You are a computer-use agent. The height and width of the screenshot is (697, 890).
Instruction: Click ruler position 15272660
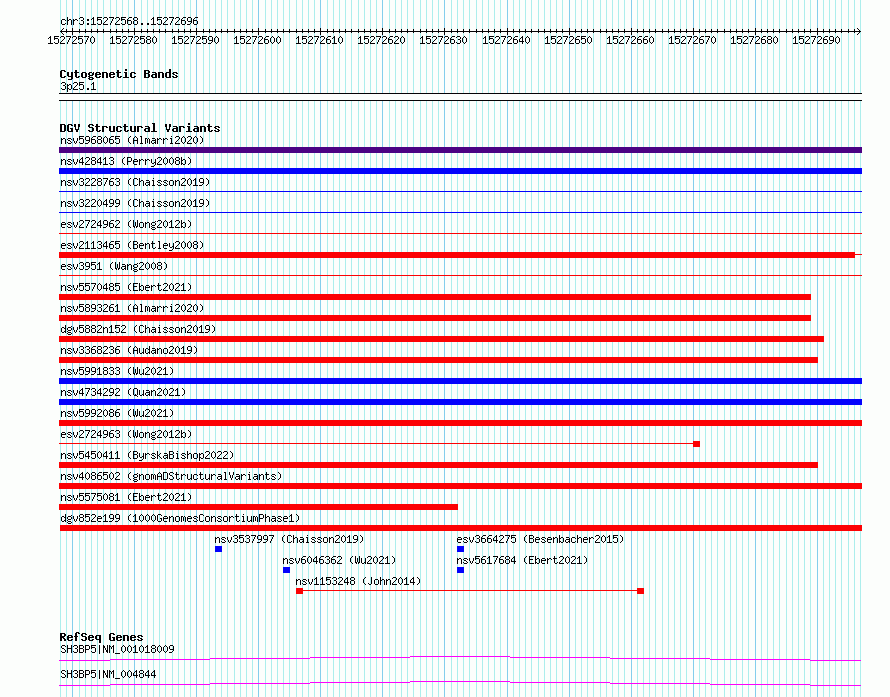[x=630, y=40]
